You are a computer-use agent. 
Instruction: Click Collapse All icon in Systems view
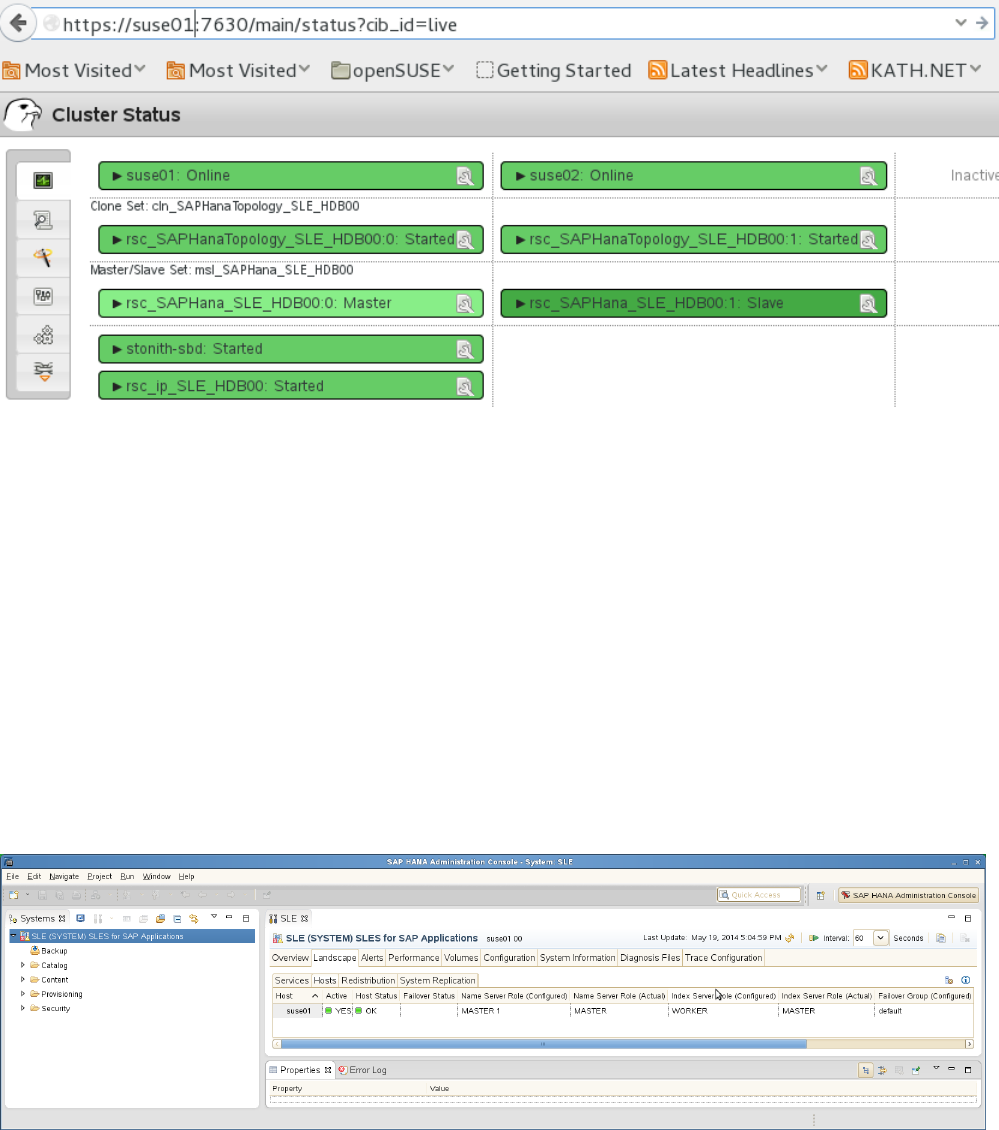177,918
